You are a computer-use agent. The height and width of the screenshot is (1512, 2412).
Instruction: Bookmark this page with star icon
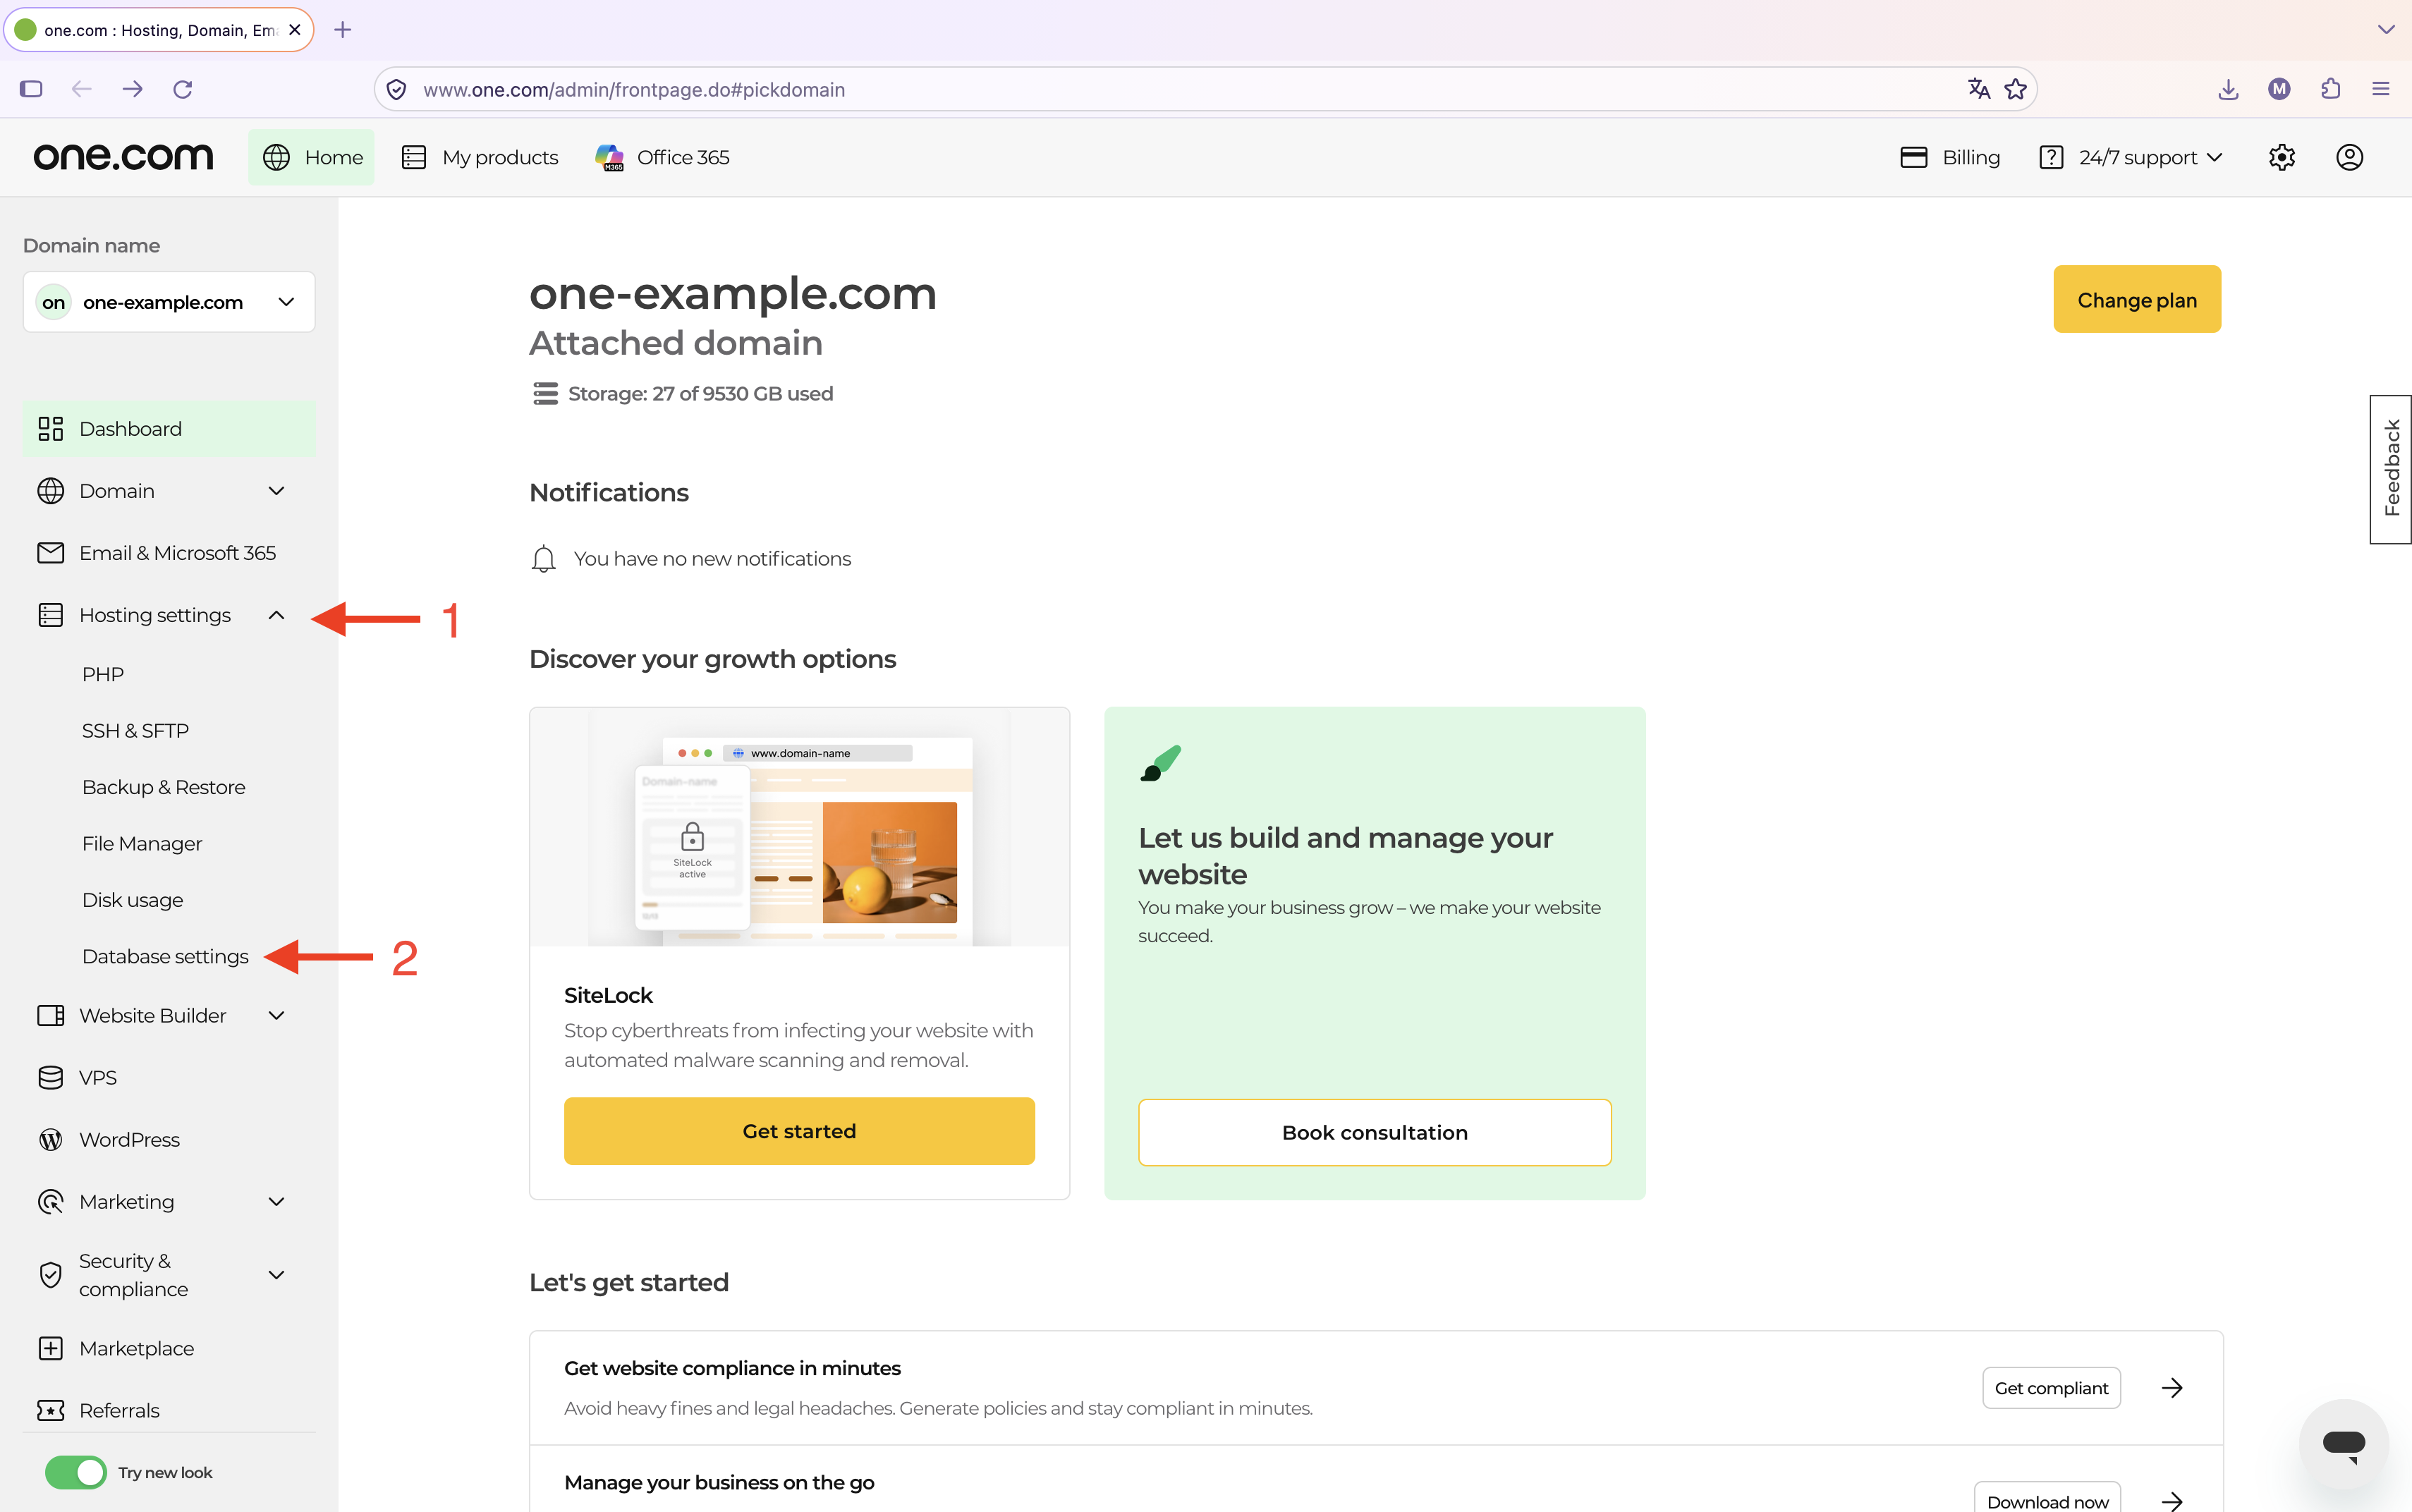point(2016,89)
